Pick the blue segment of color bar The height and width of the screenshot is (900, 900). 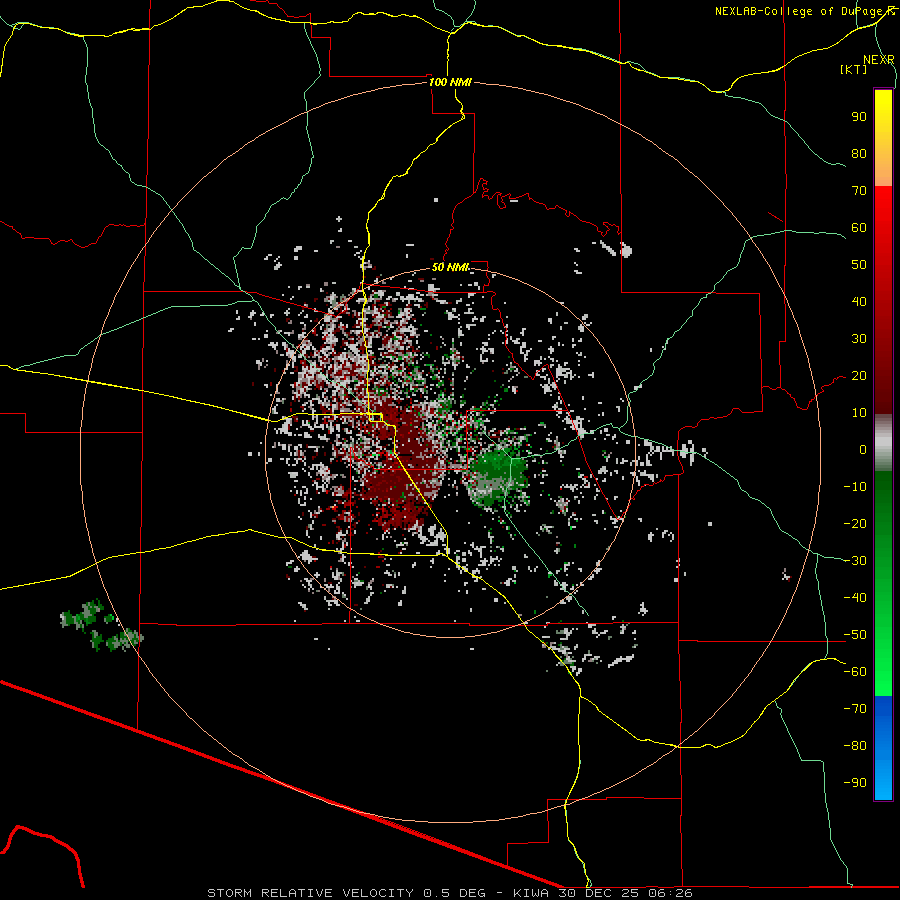[883, 748]
